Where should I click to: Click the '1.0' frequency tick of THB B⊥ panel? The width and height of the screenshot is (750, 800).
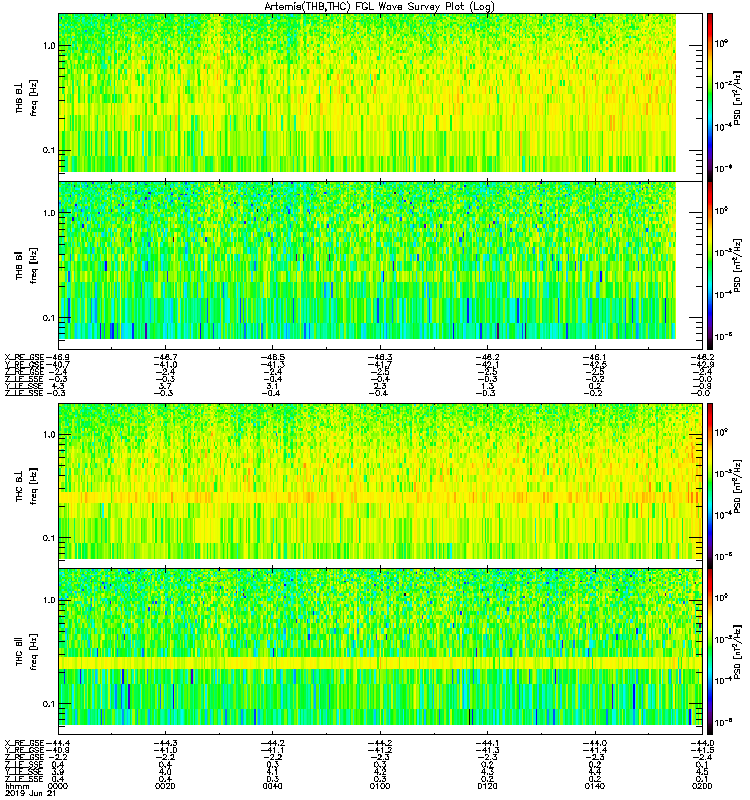click(49, 45)
